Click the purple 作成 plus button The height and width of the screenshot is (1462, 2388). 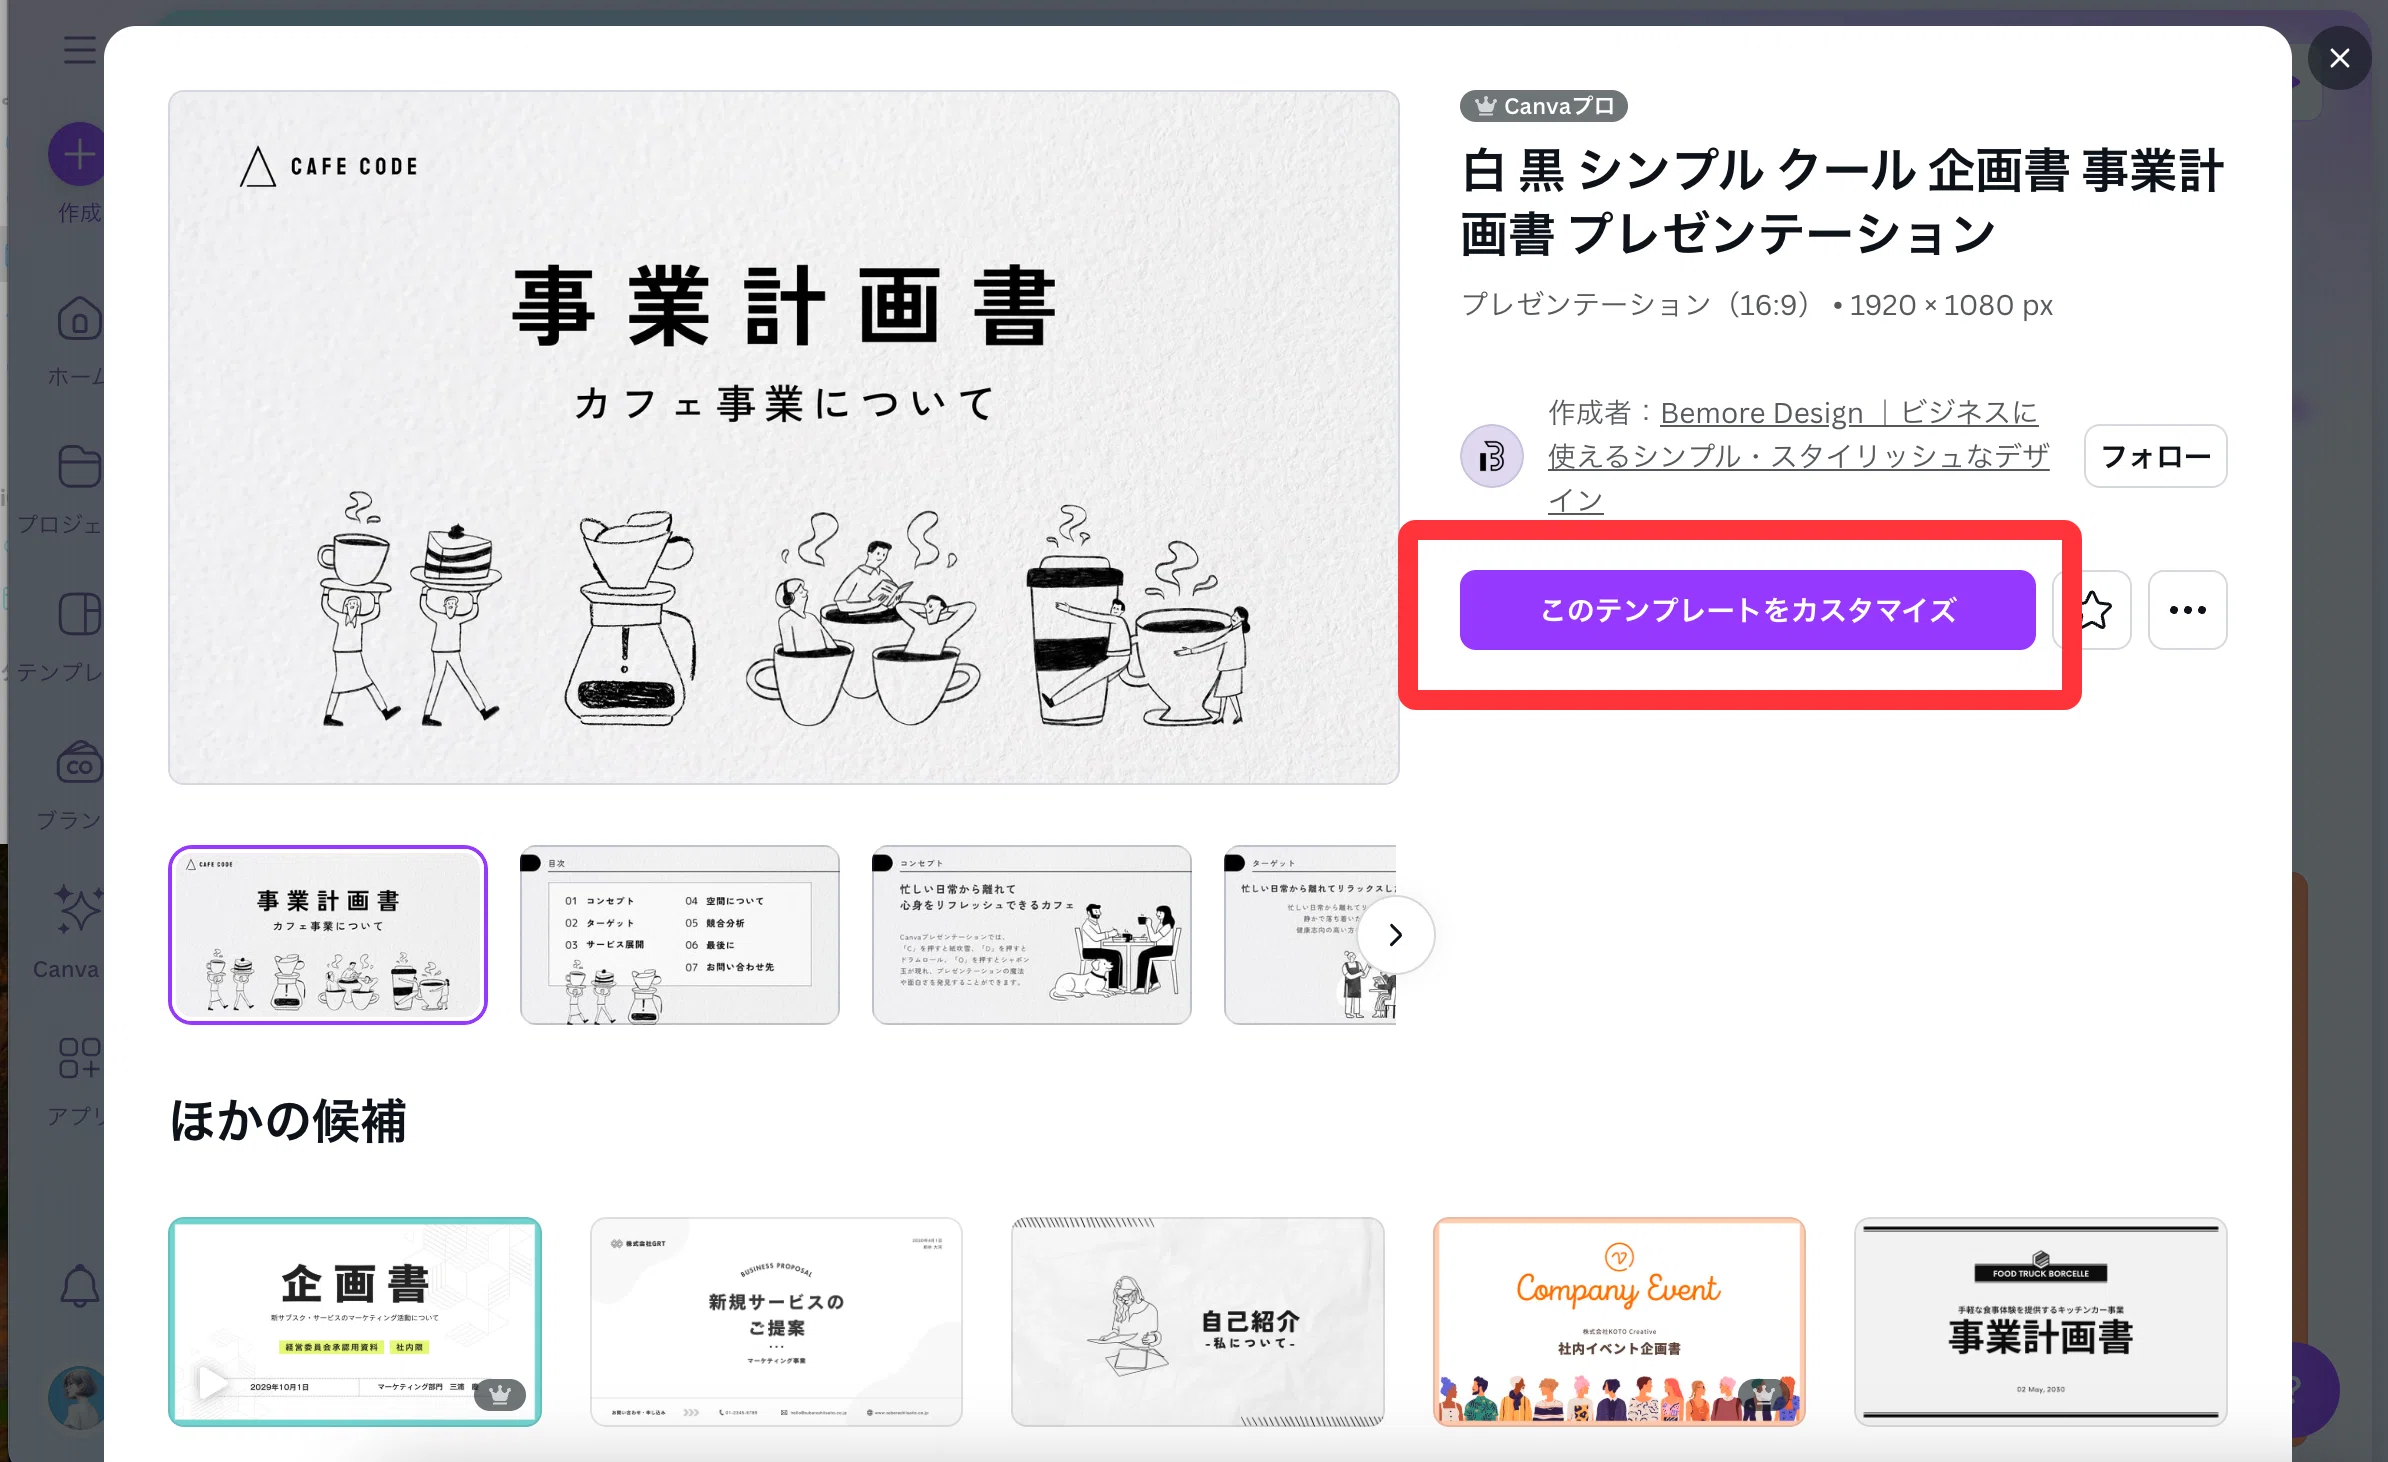click(x=77, y=154)
